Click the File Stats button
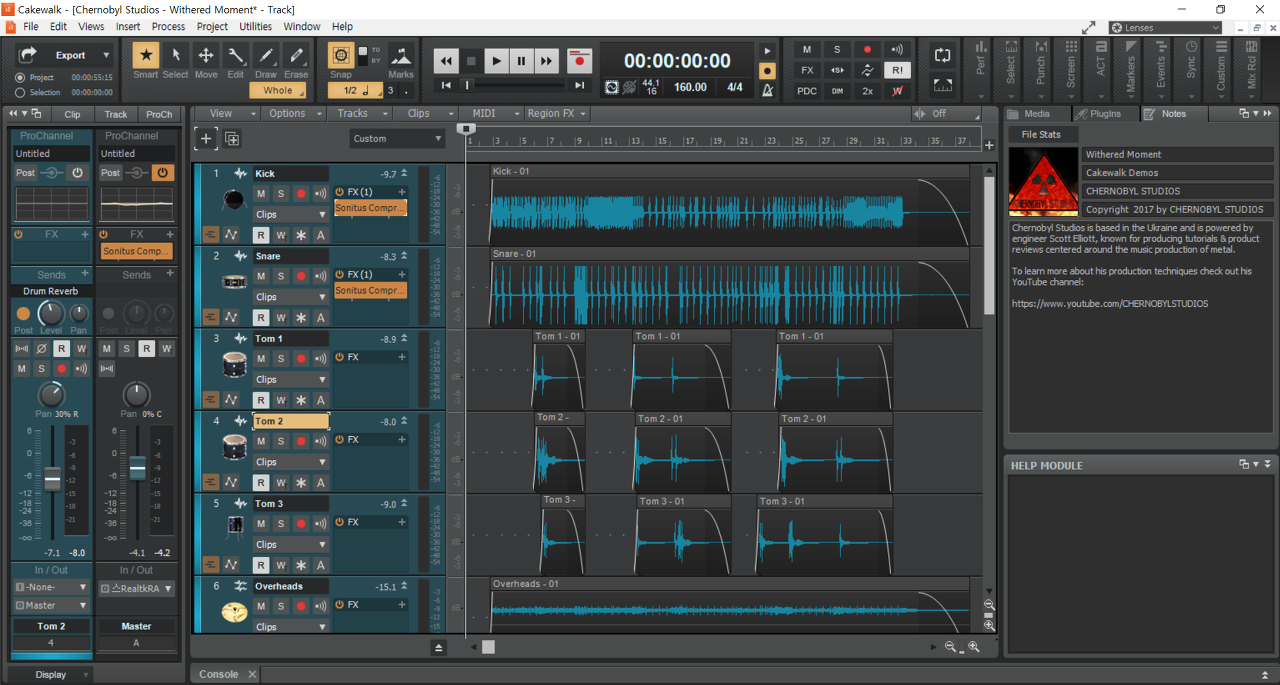Viewport: 1280px width, 685px height. 1041,134
